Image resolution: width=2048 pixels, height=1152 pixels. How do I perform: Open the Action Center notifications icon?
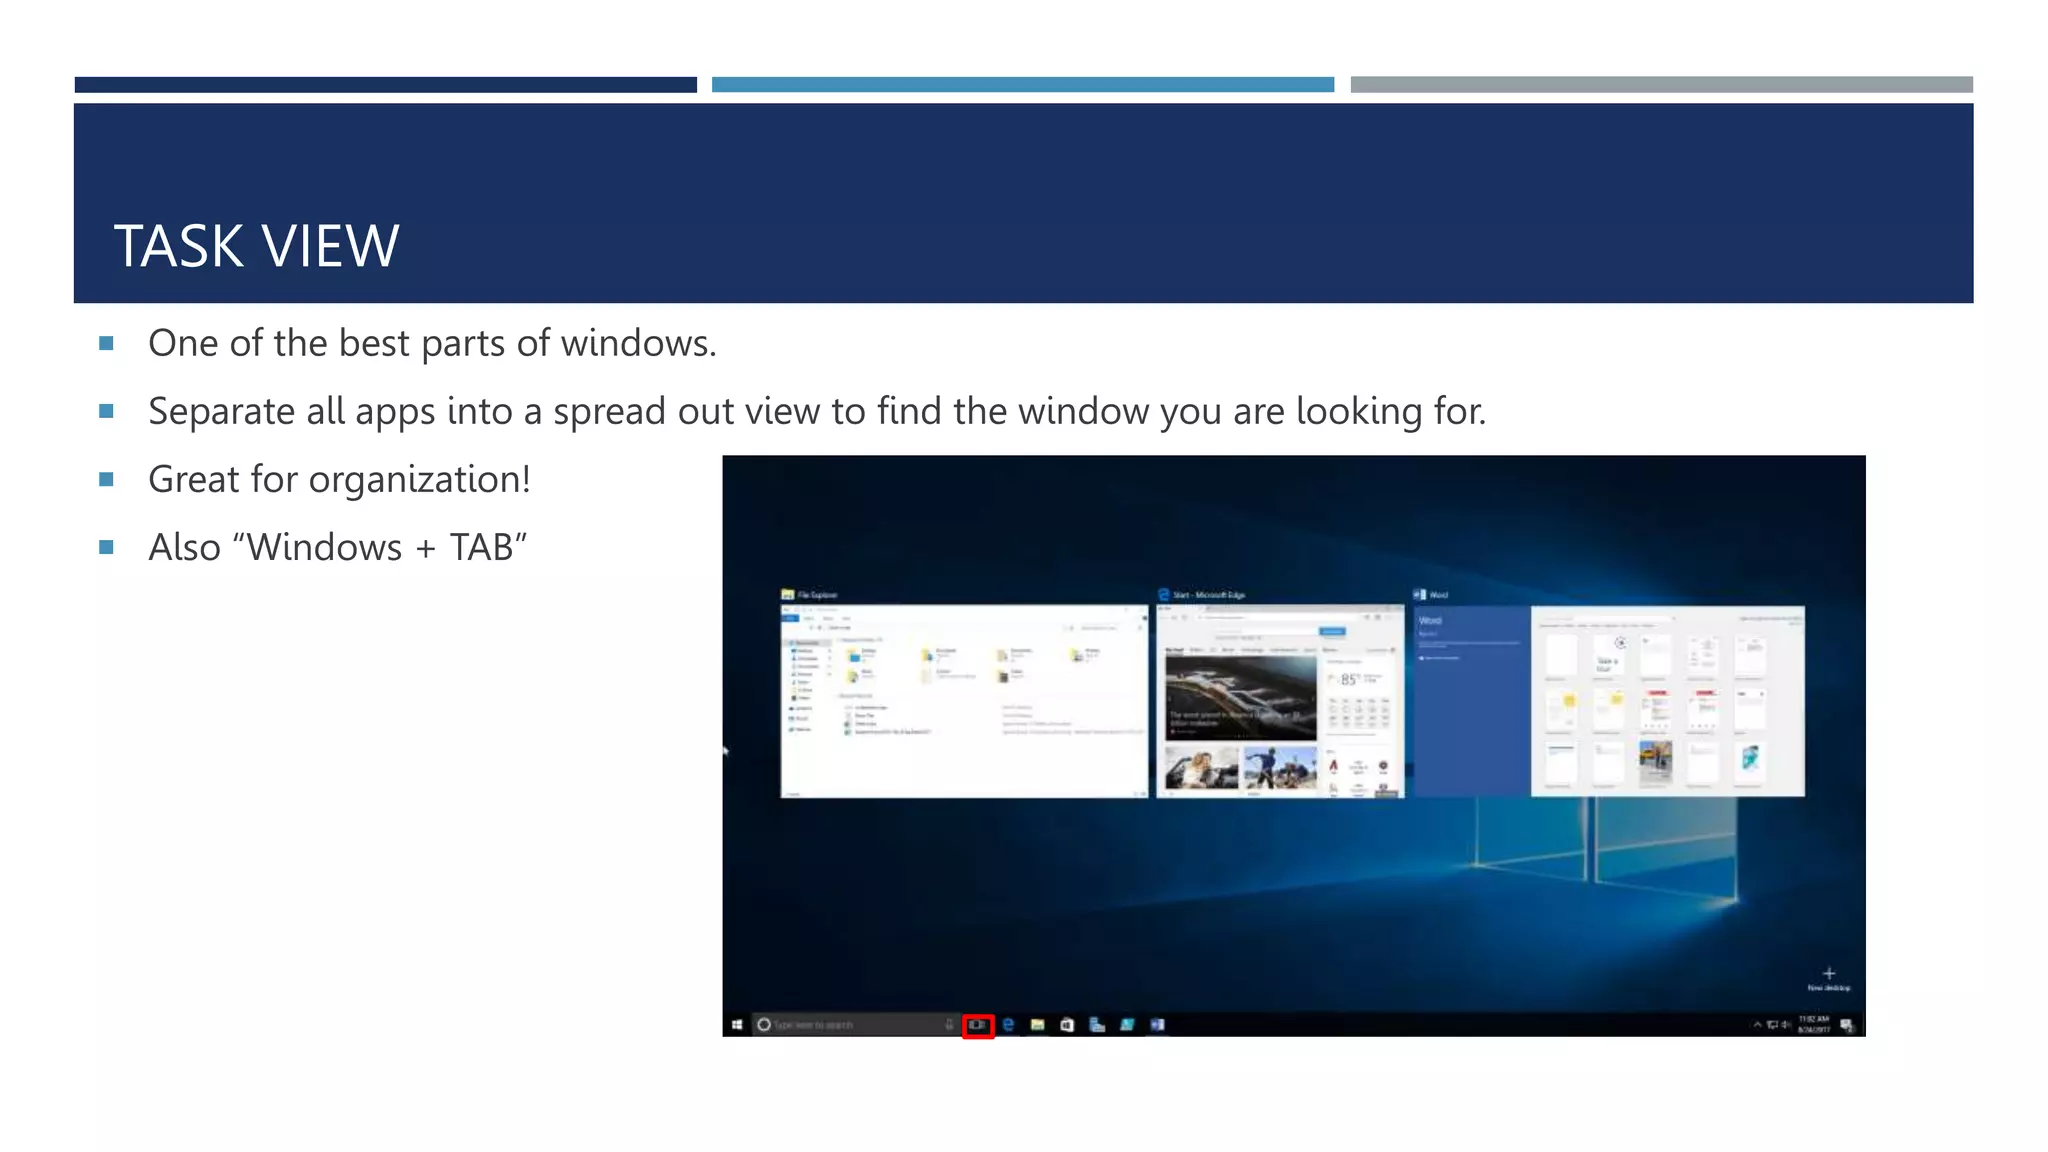point(1847,1024)
